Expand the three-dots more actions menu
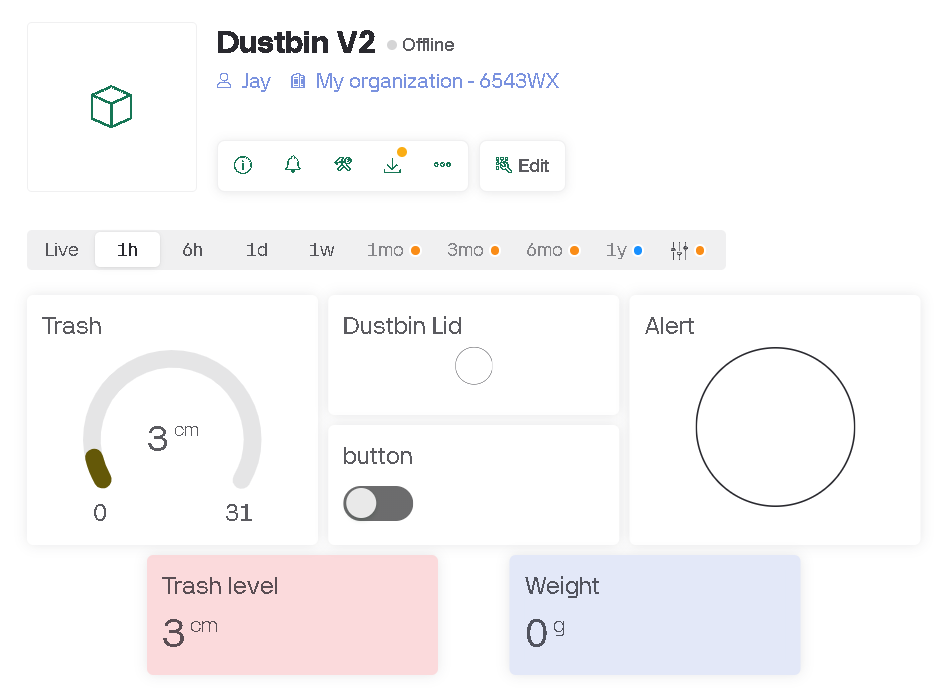This screenshot has height=696, width=939. click(x=443, y=165)
